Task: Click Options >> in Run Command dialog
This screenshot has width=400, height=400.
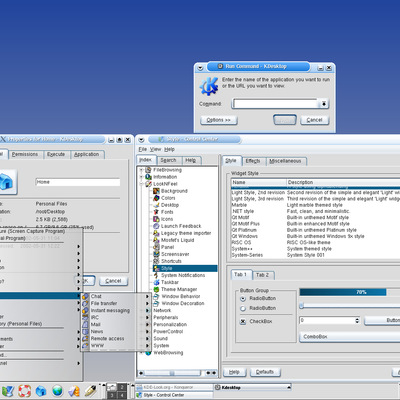Action: pos(219,120)
